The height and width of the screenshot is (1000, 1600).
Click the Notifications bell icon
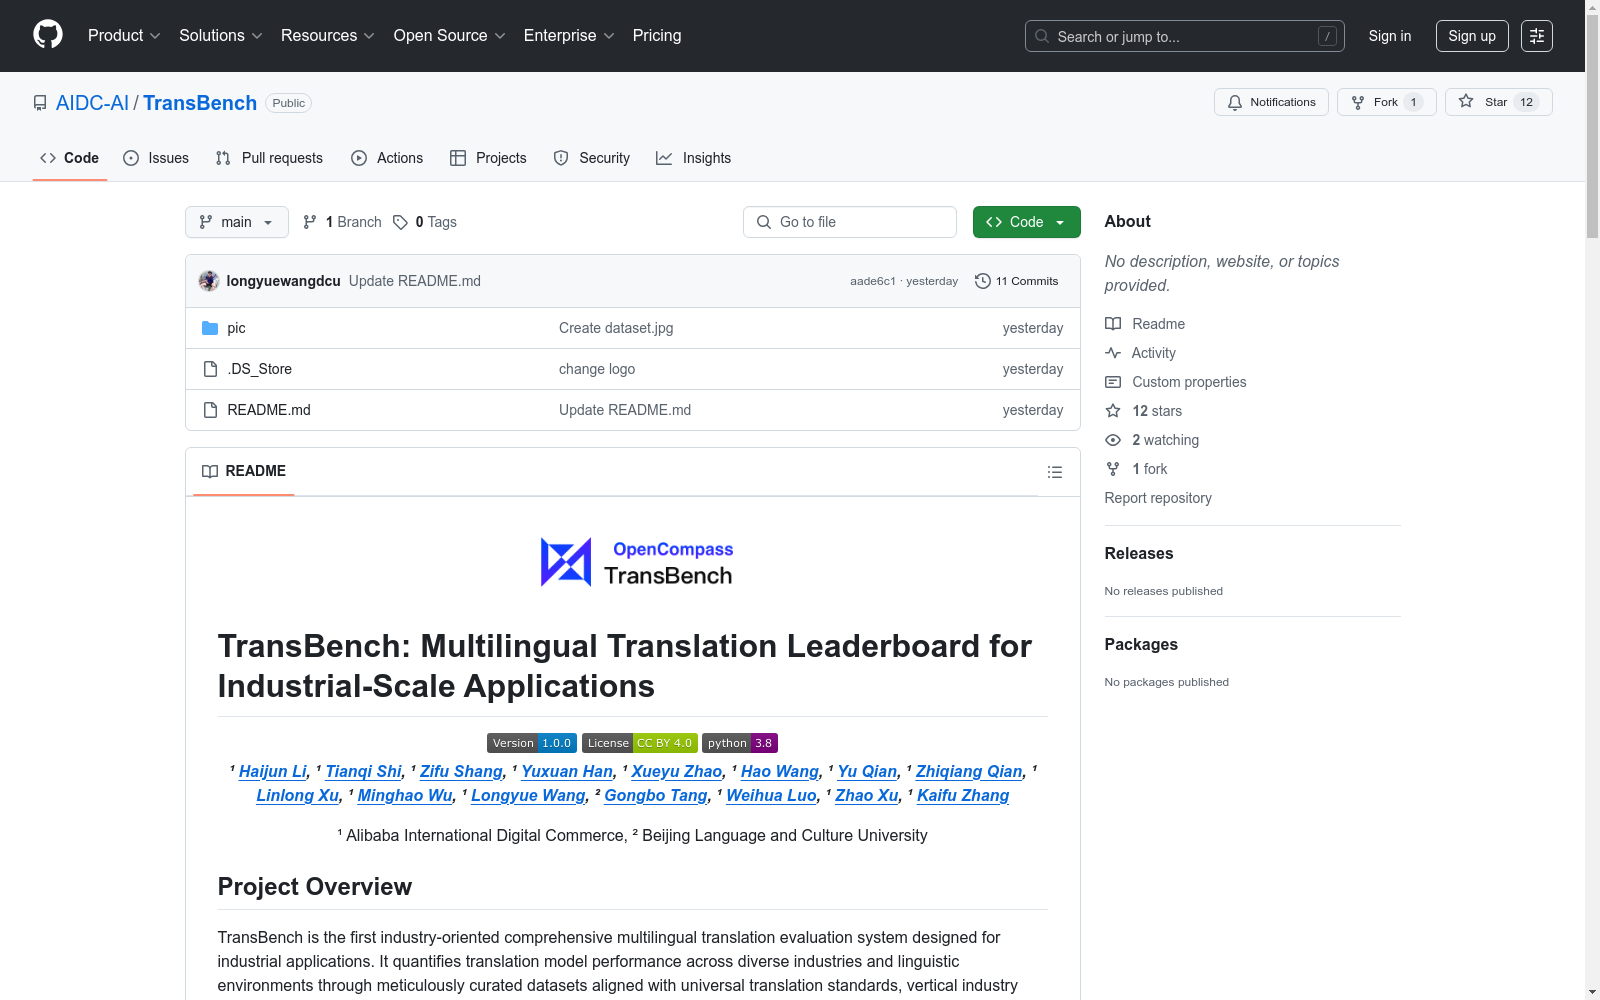tap(1235, 102)
